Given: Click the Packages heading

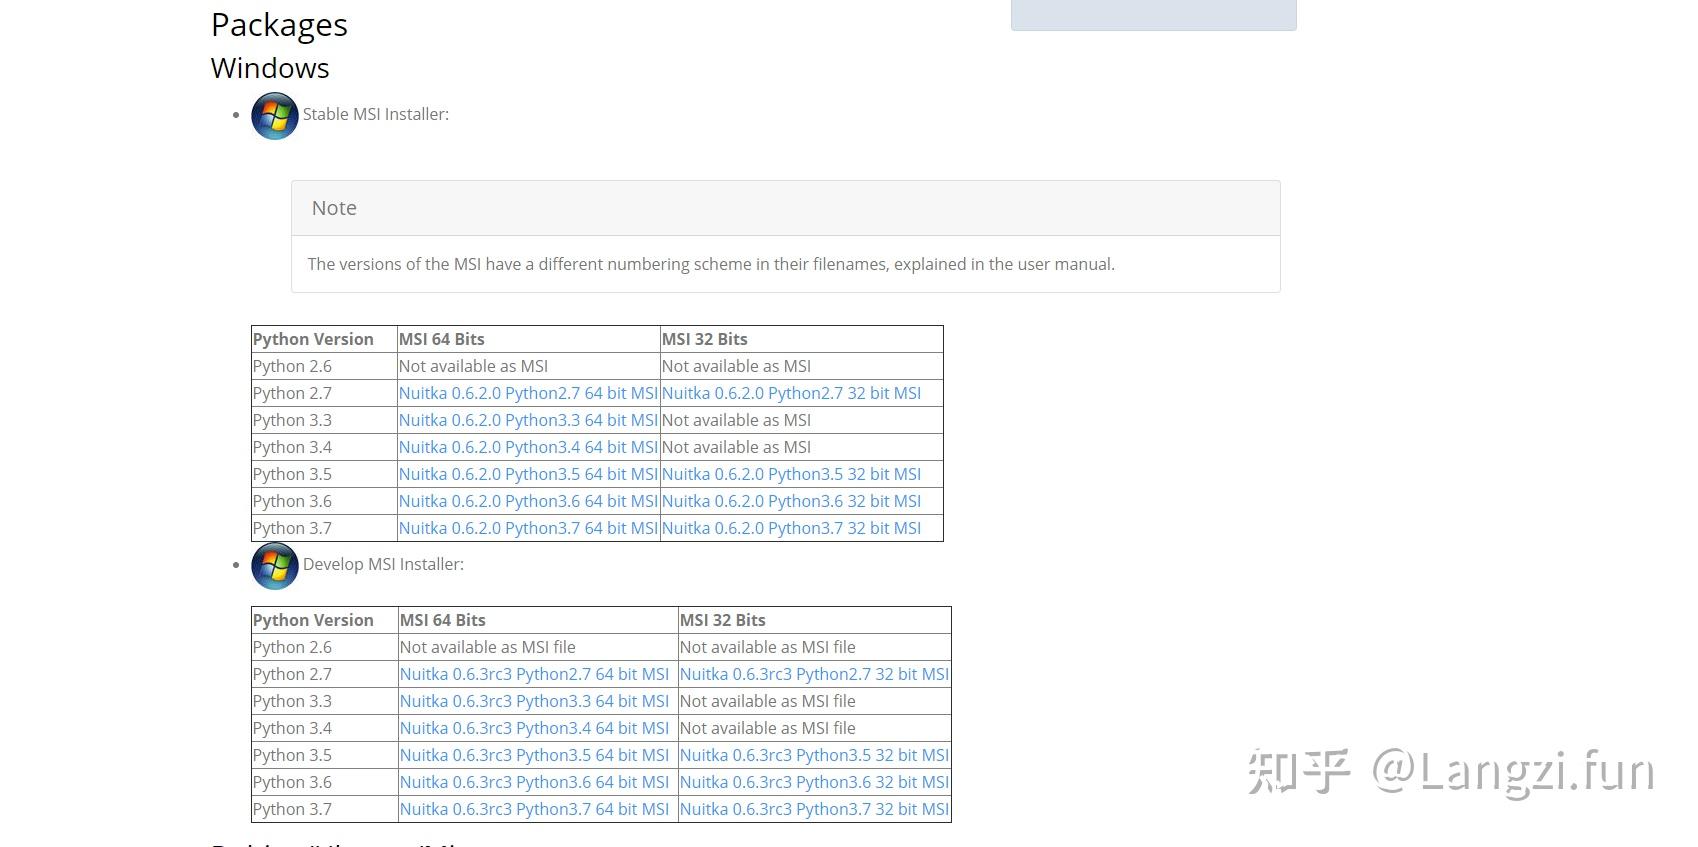Looking at the screenshot, I should (x=279, y=25).
